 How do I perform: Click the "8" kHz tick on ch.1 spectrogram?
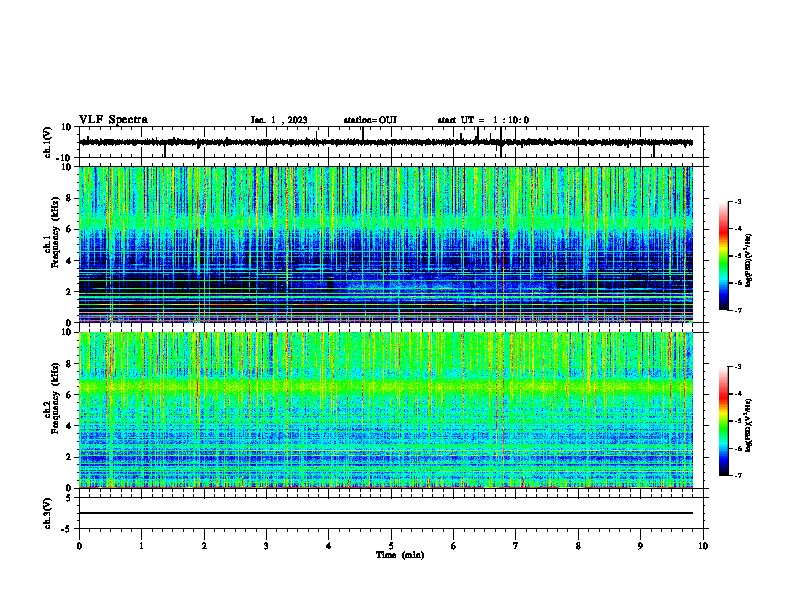(69, 198)
